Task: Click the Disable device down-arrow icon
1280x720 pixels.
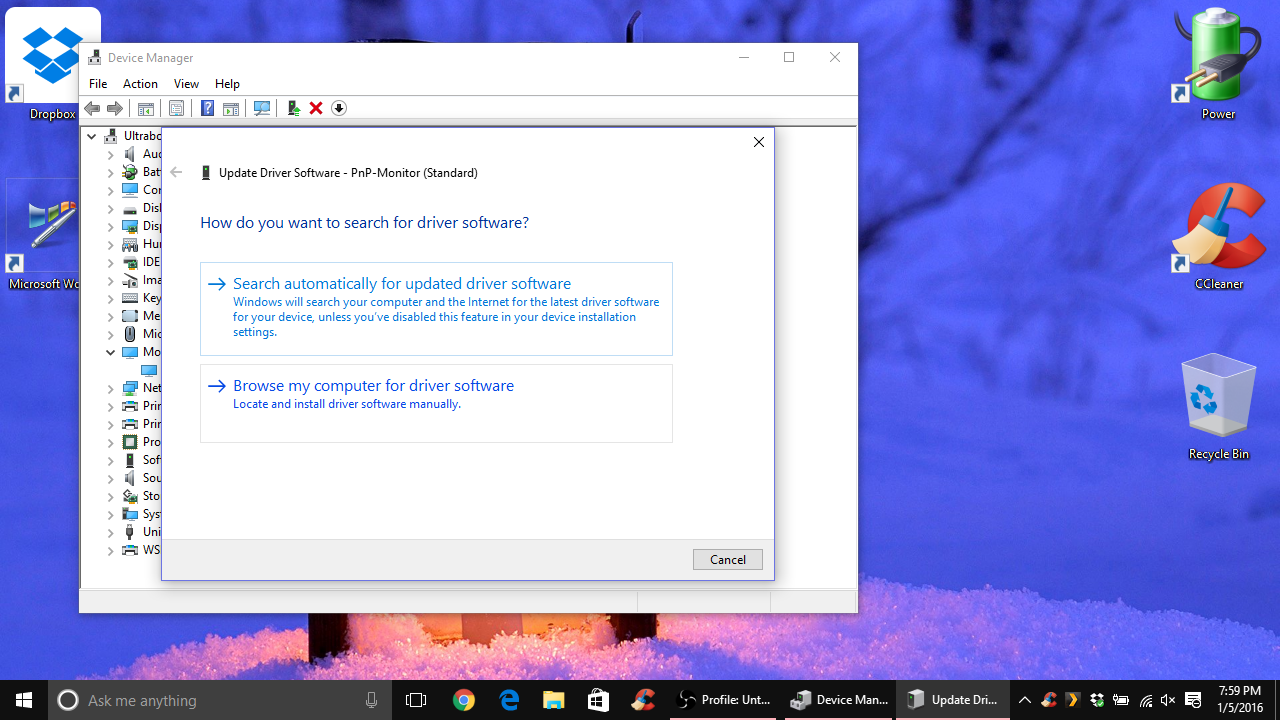Action: click(x=339, y=108)
